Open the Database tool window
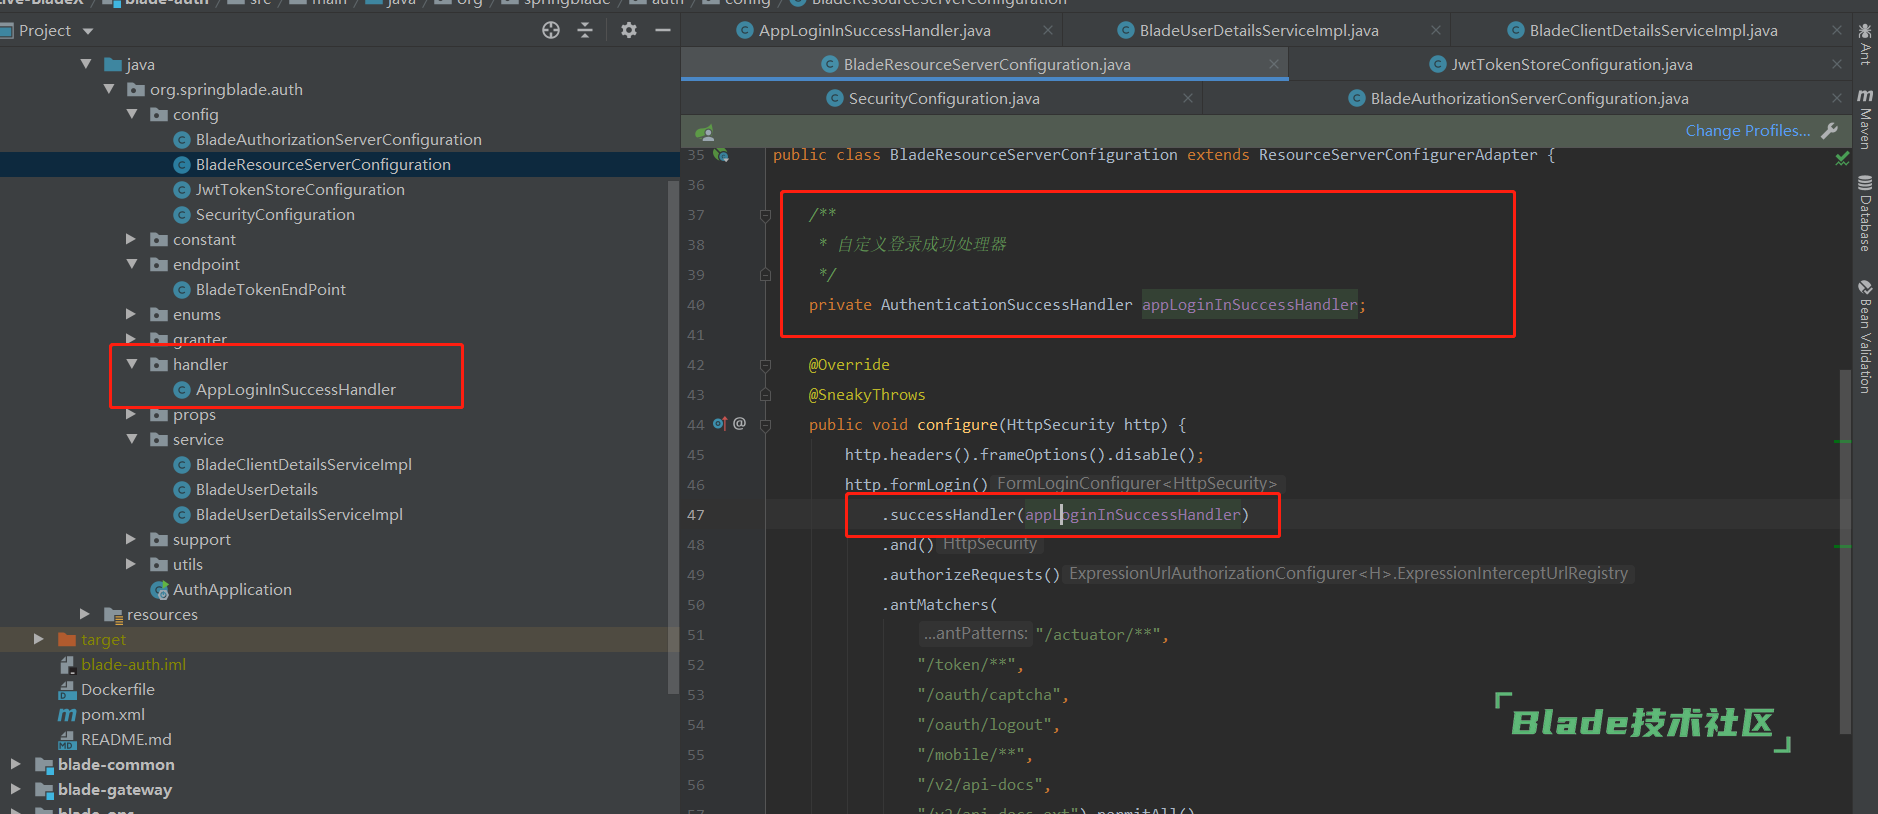This screenshot has width=1878, height=814. 1865,213
